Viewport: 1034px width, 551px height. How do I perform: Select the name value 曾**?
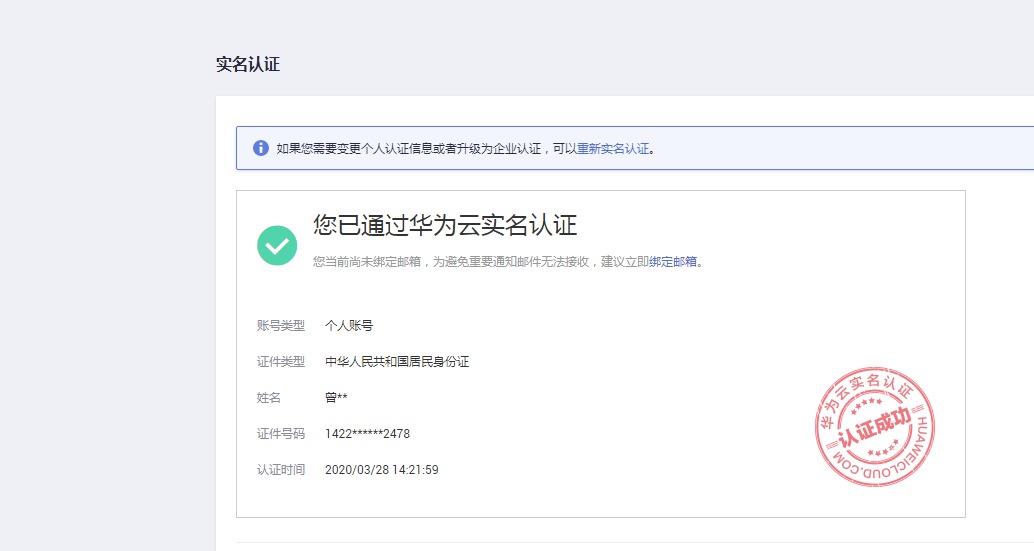coord(336,397)
